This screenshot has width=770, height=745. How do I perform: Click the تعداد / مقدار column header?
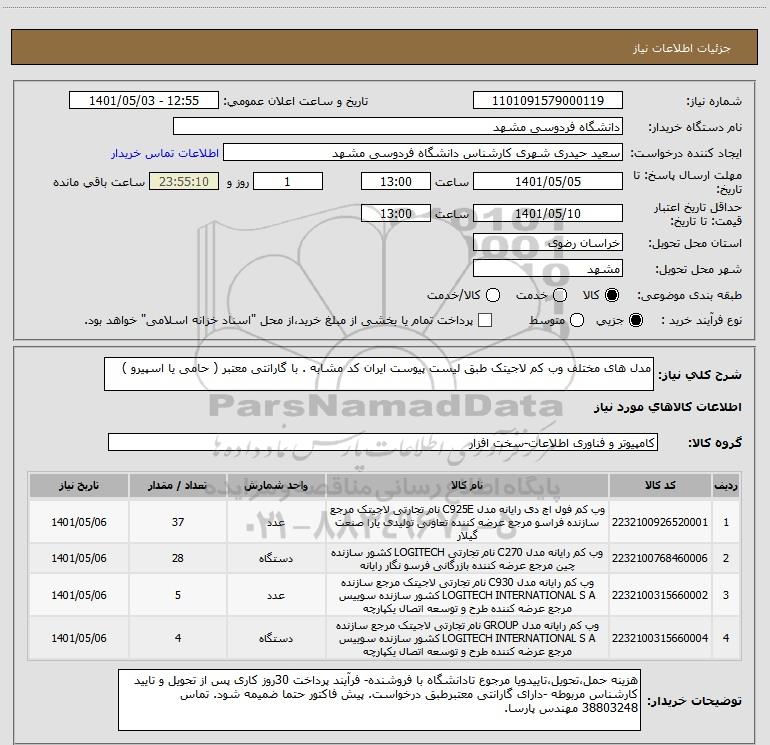(x=178, y=486)
